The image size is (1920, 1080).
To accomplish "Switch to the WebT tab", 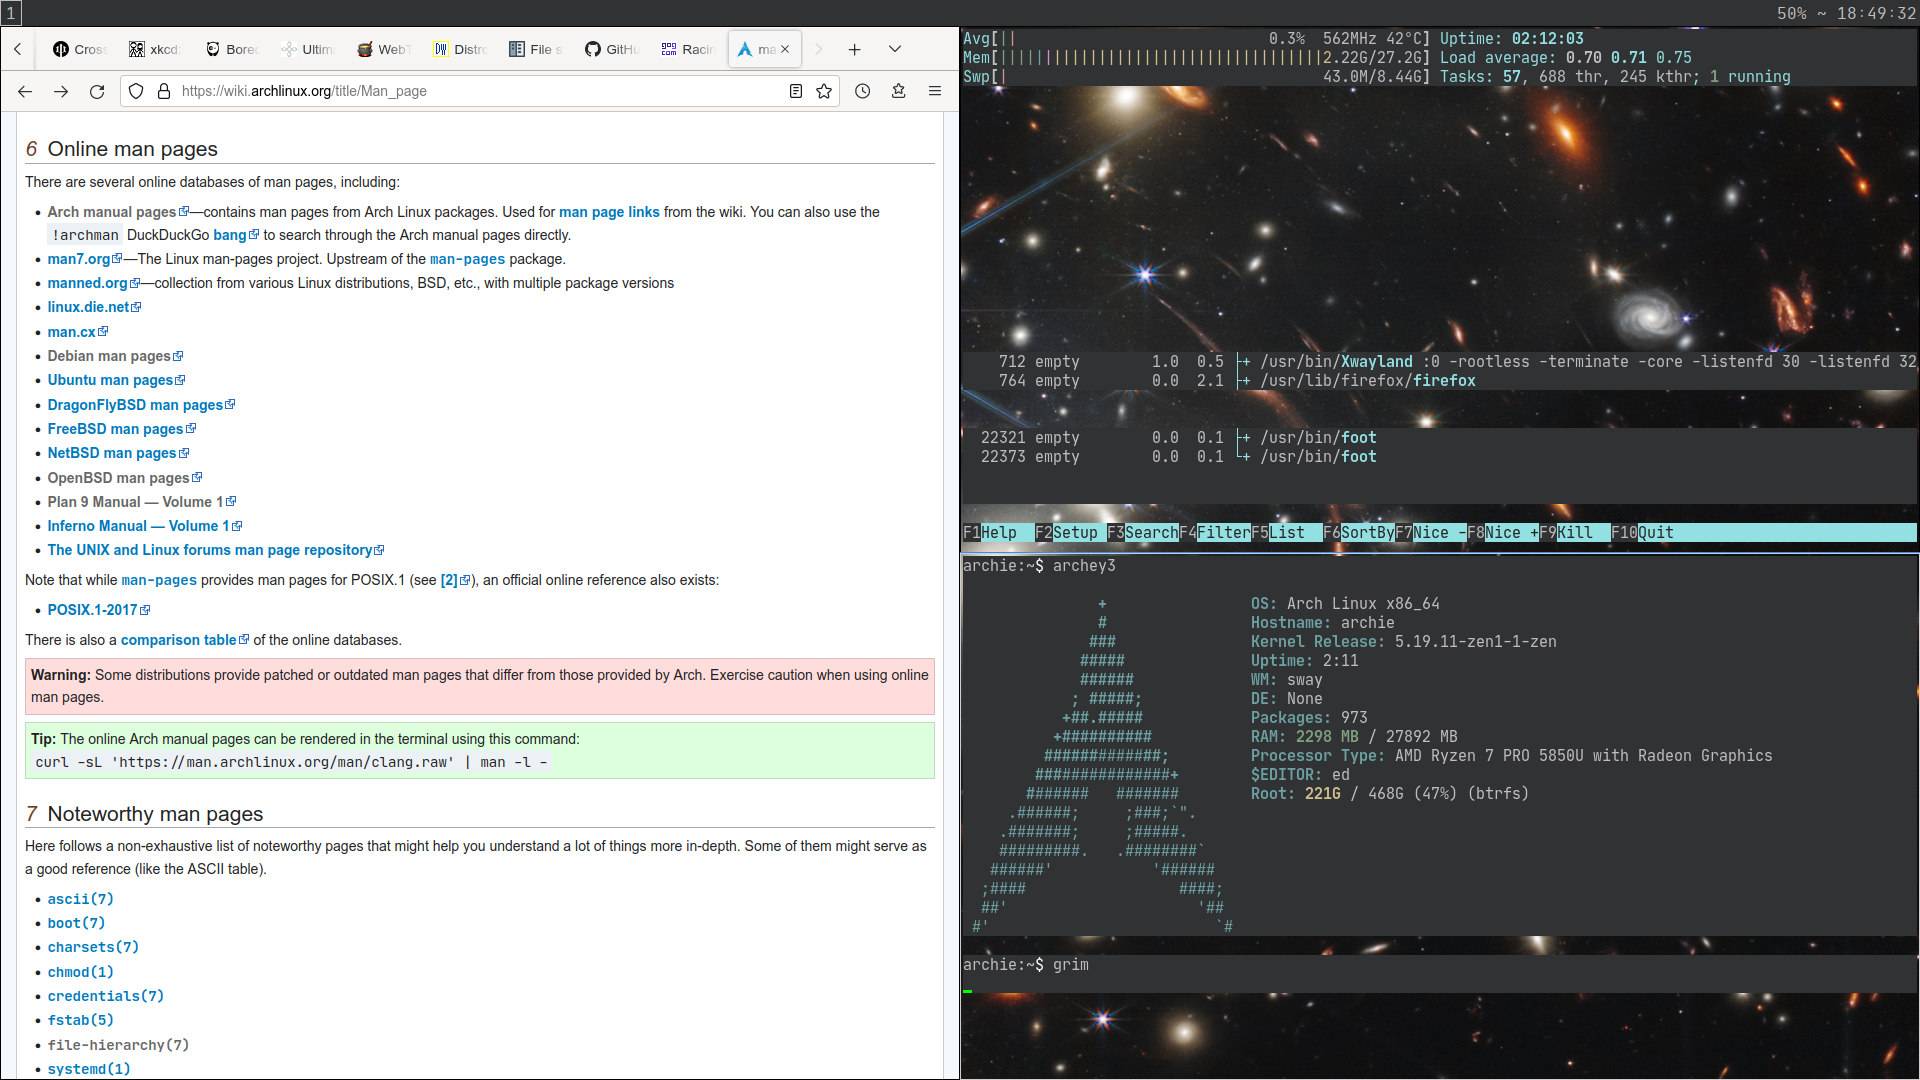I will (383, 49).
